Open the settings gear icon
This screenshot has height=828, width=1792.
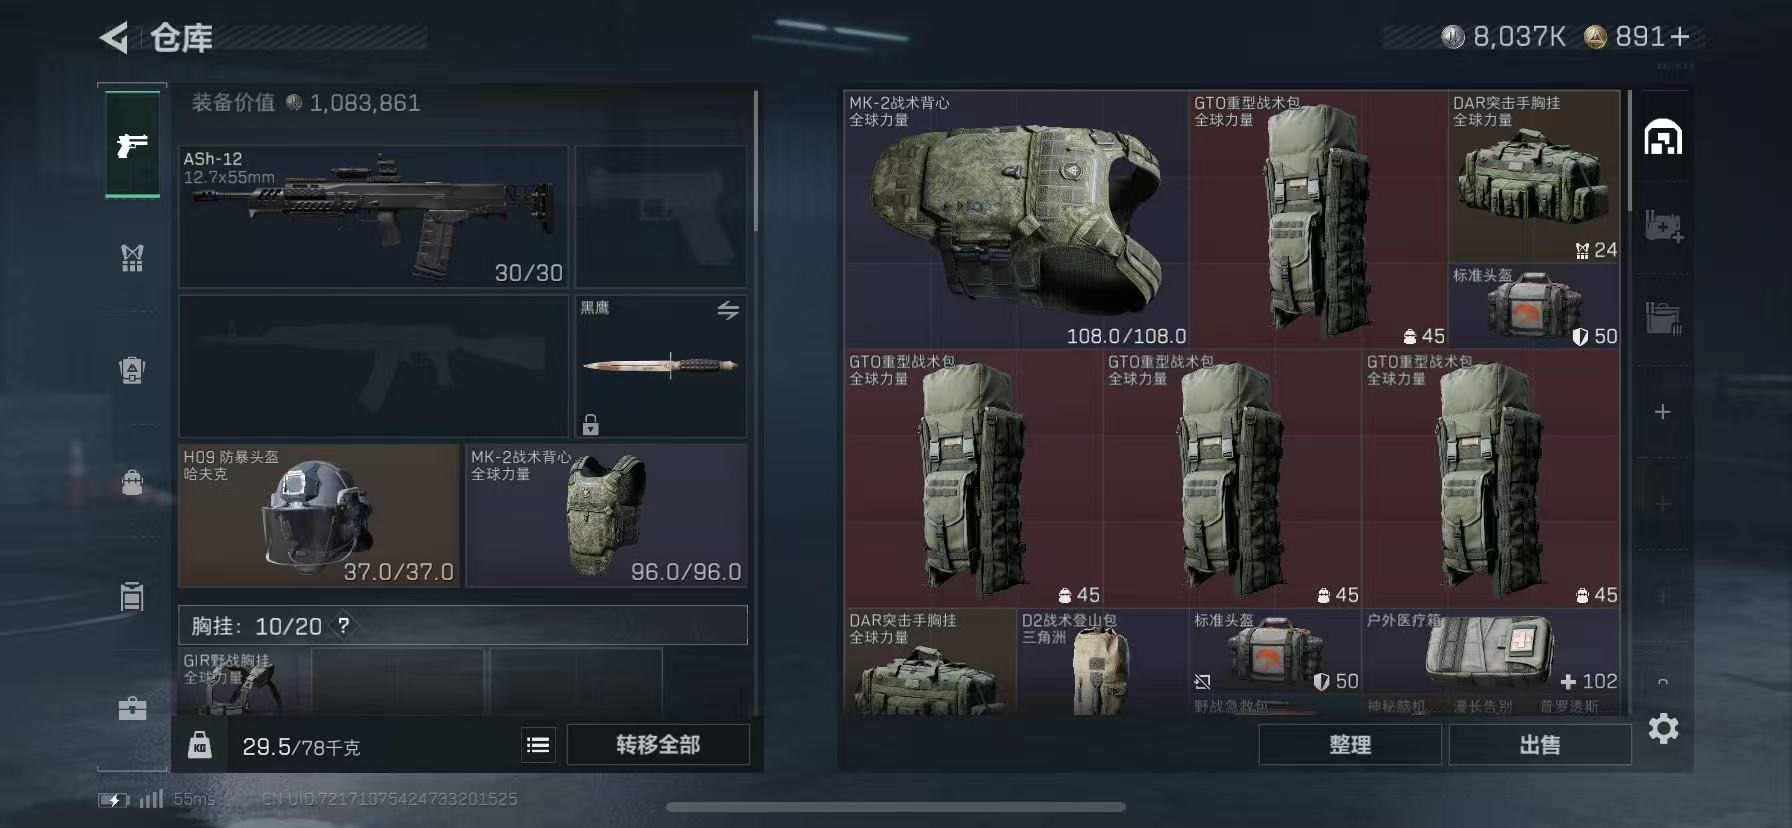click(1663, 728)
